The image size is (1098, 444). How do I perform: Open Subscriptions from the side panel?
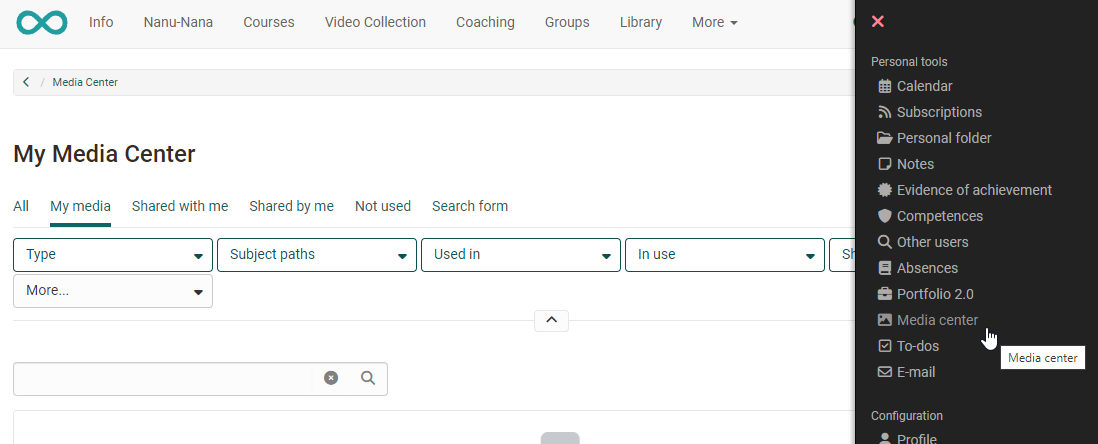(938, 112)
